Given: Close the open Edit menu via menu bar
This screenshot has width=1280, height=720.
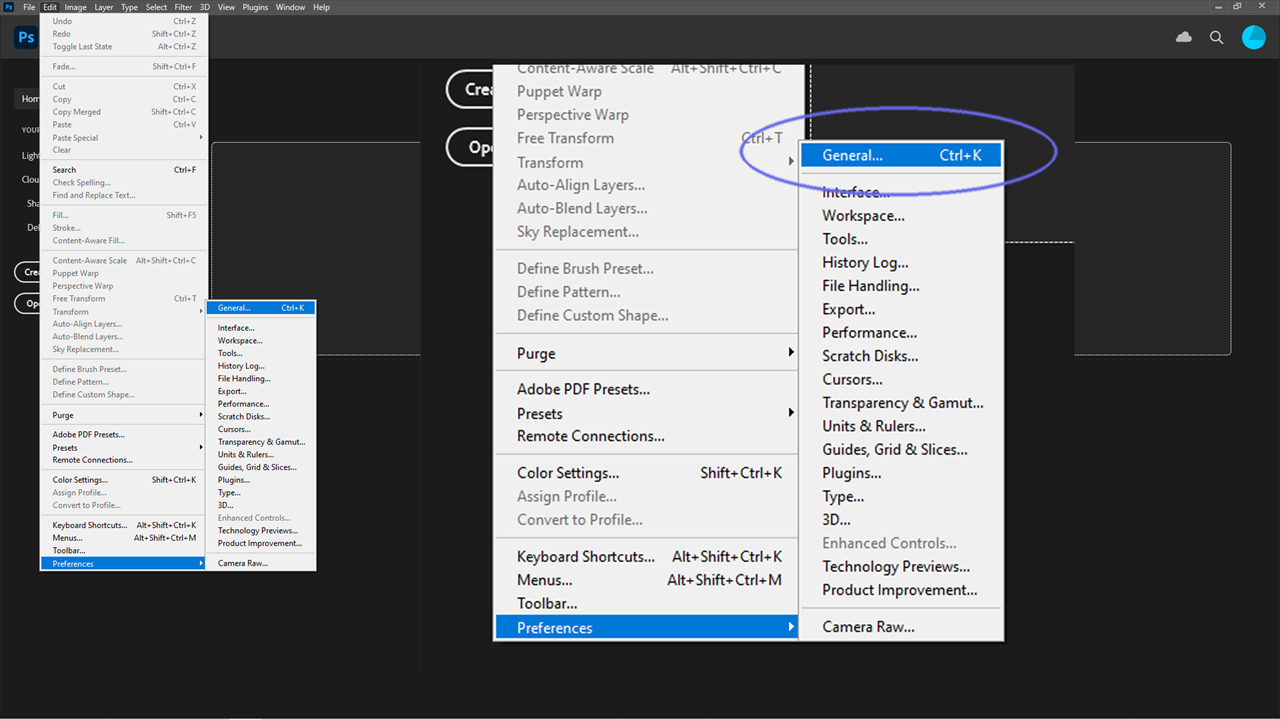Looking at the screenshot, I should point(50,7).
